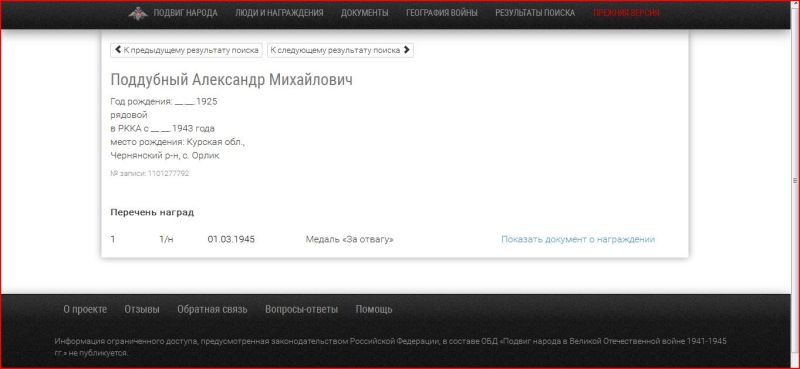Open the Помощь footer link
The height and width of the screenshot is (369, 800).
point(374,309)
